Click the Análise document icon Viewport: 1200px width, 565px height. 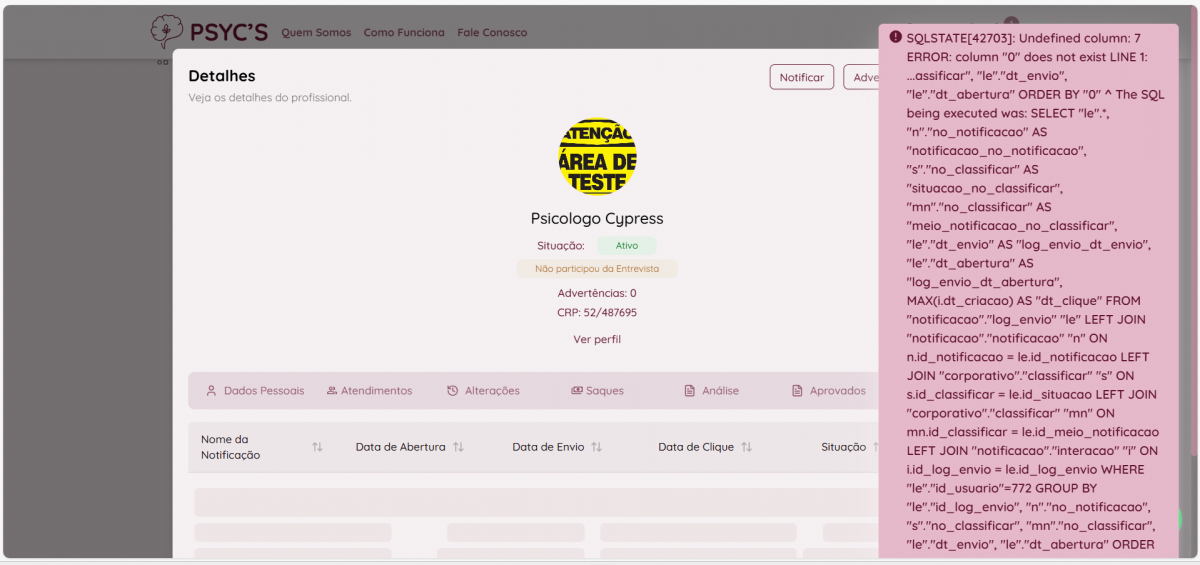(689, 391)
